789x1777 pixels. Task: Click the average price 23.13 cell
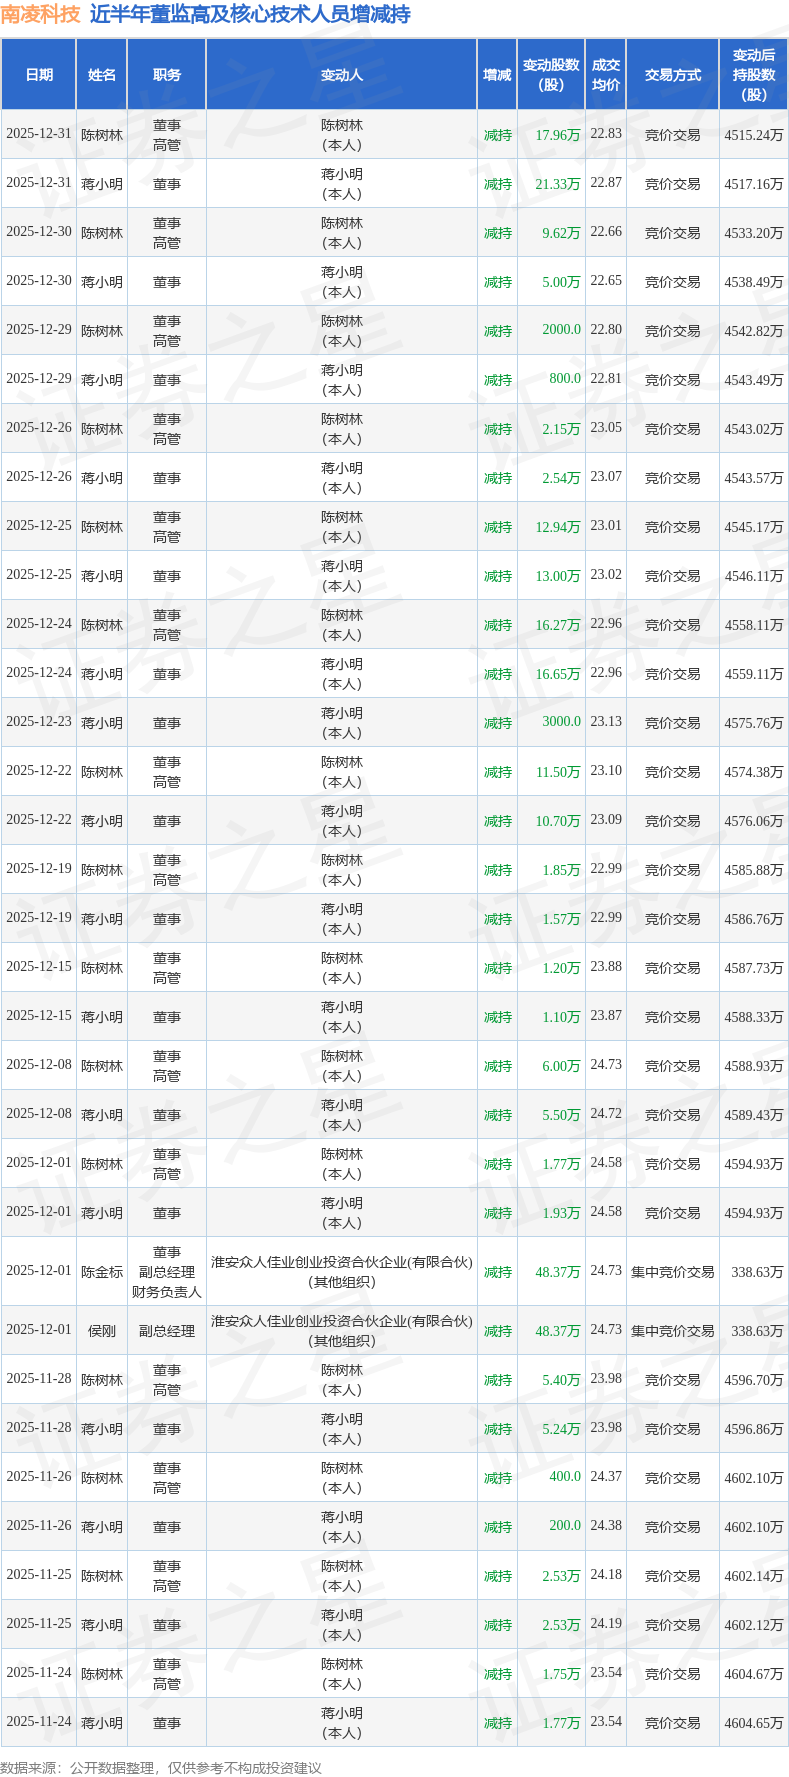(x=606, y=722)
